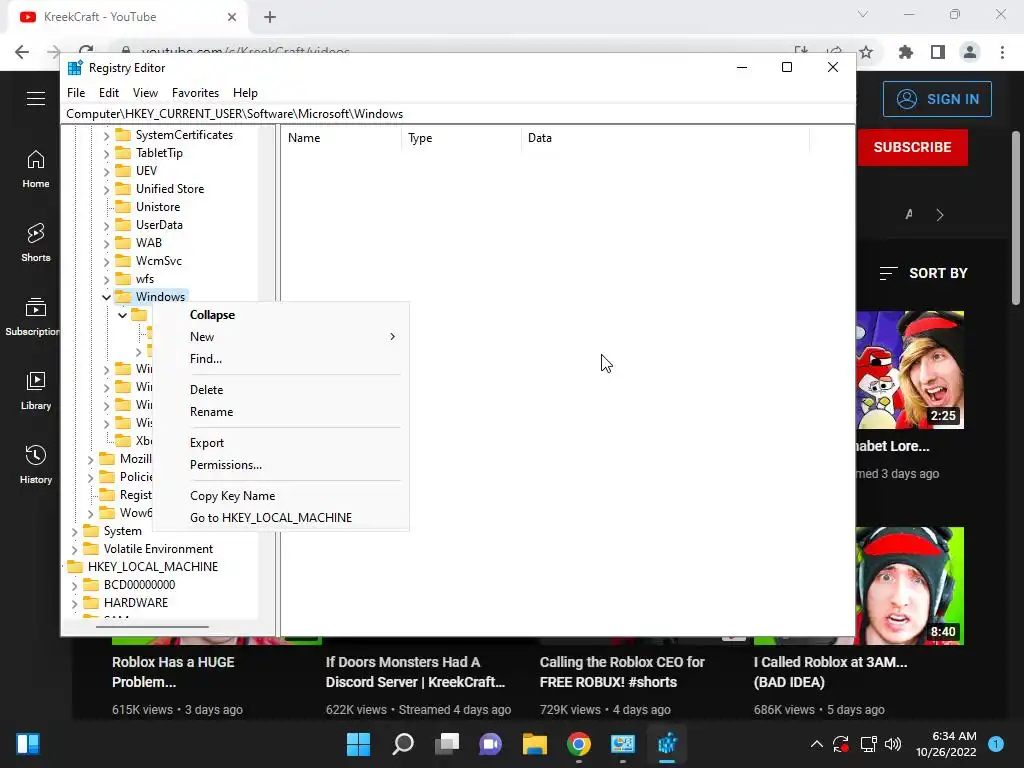Image resolution: width=1024 pixels, height=768 pixels.
Task: Open History in YouTube sidebar
Action: click(36, 464)
